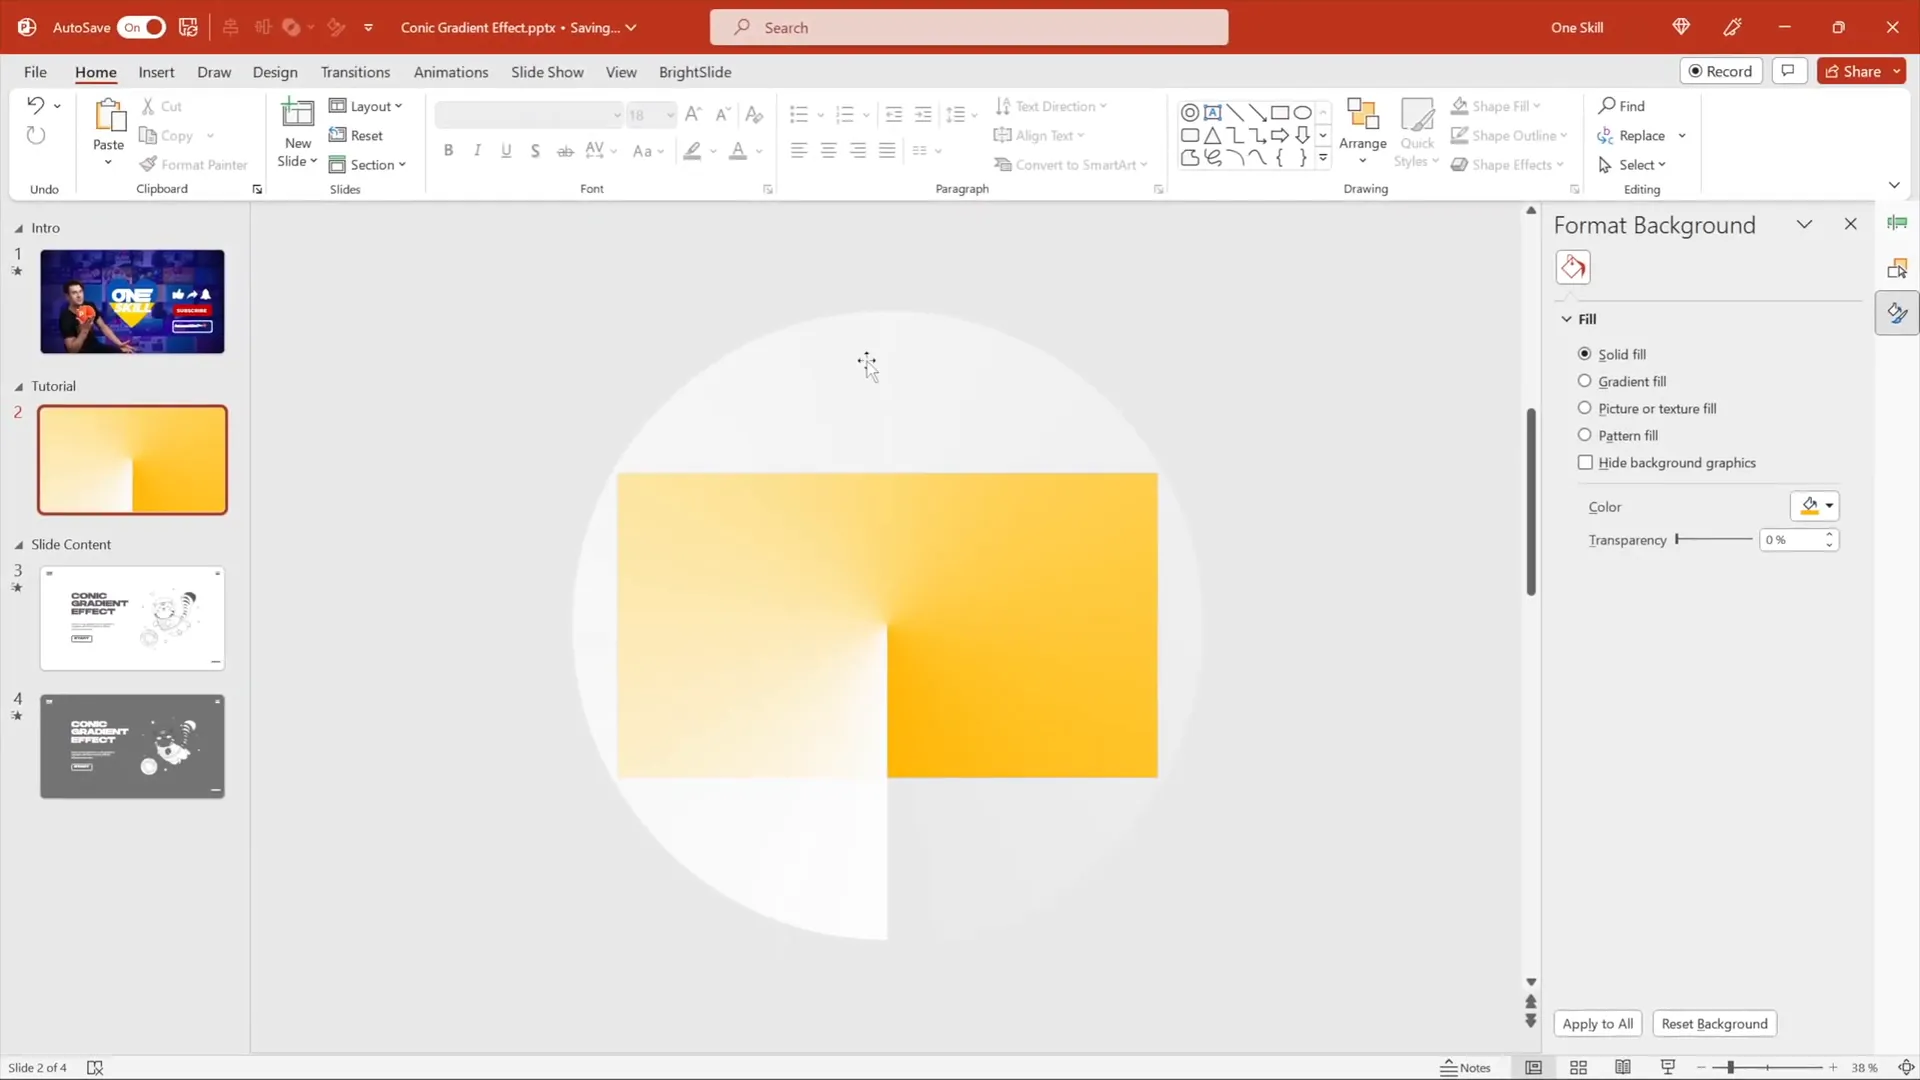Click the Apply to All button
Image resolution: width=1920 pixels, height=1080 pixels.
1597,1023
